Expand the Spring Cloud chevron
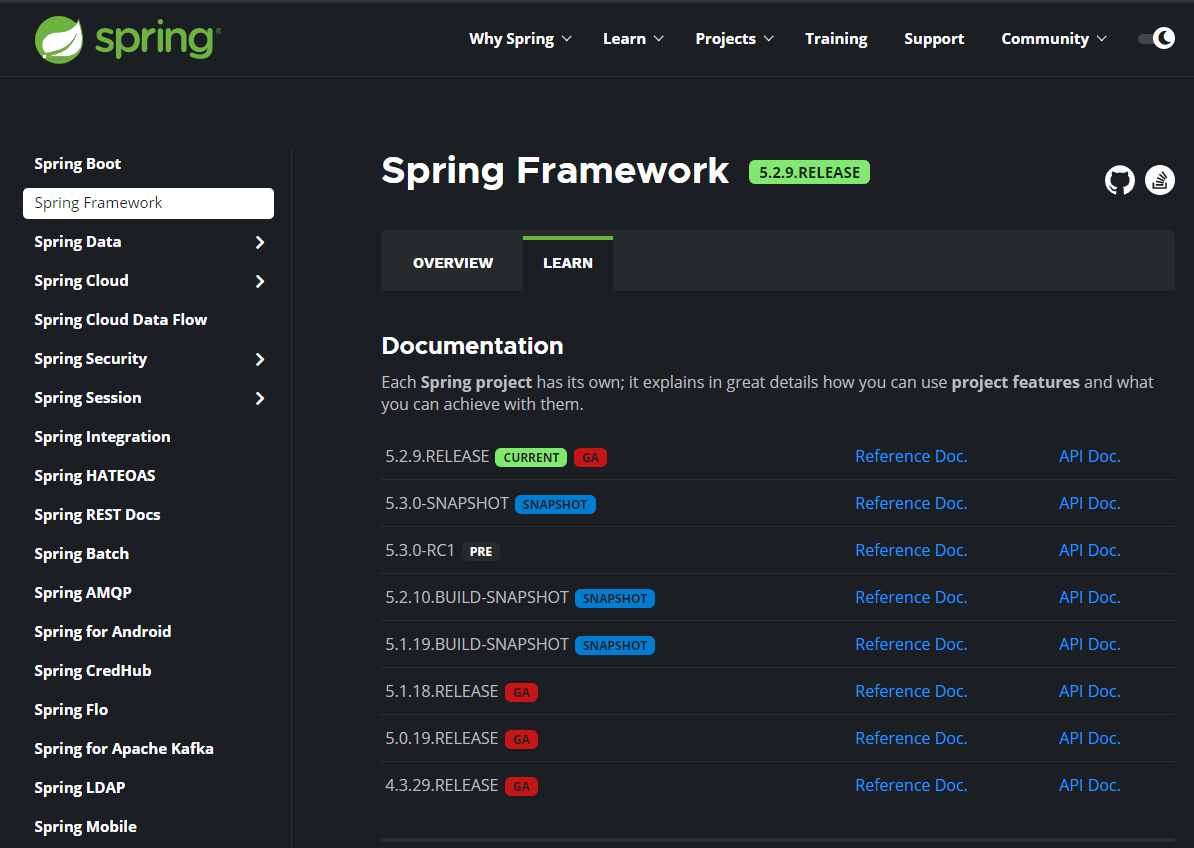Image resolution: width=1194 pixels, height=848 pixels. point(260,281)
